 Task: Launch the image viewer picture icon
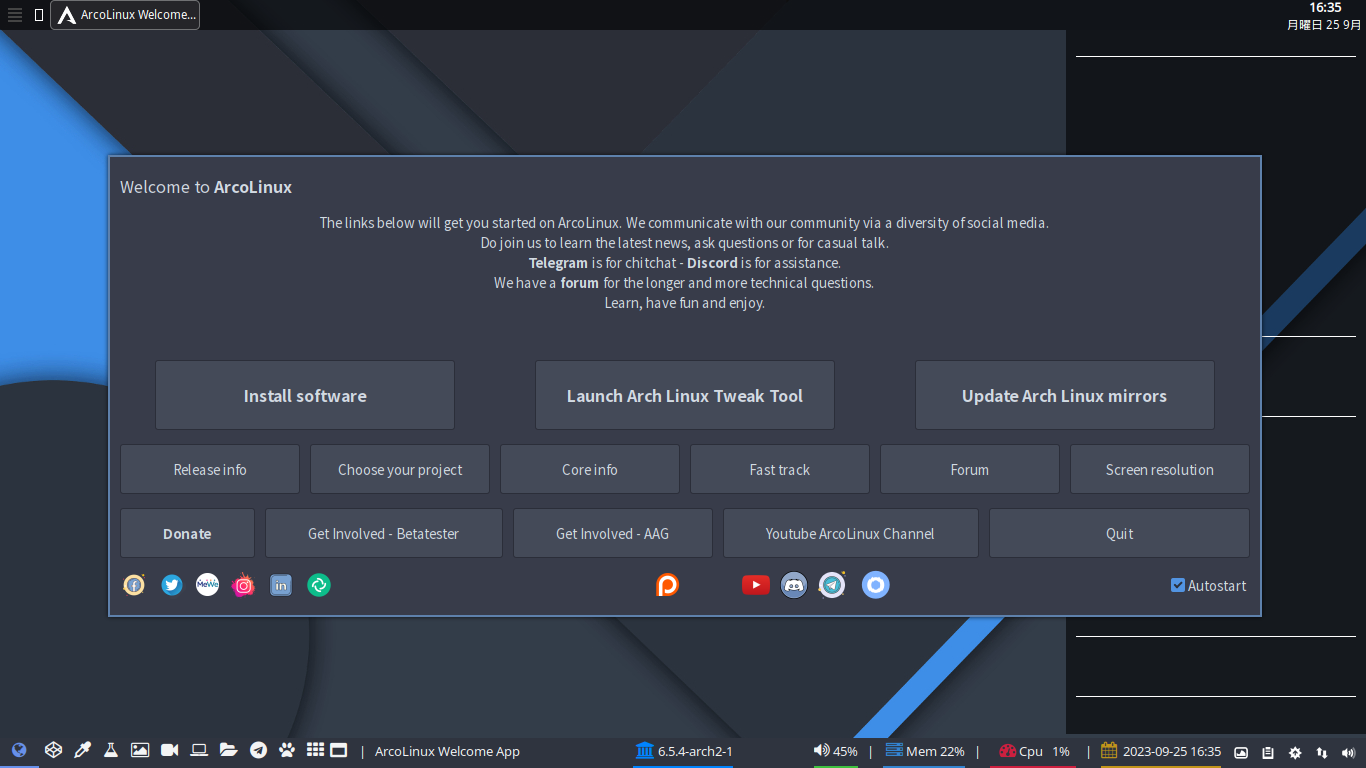point(140,750)
